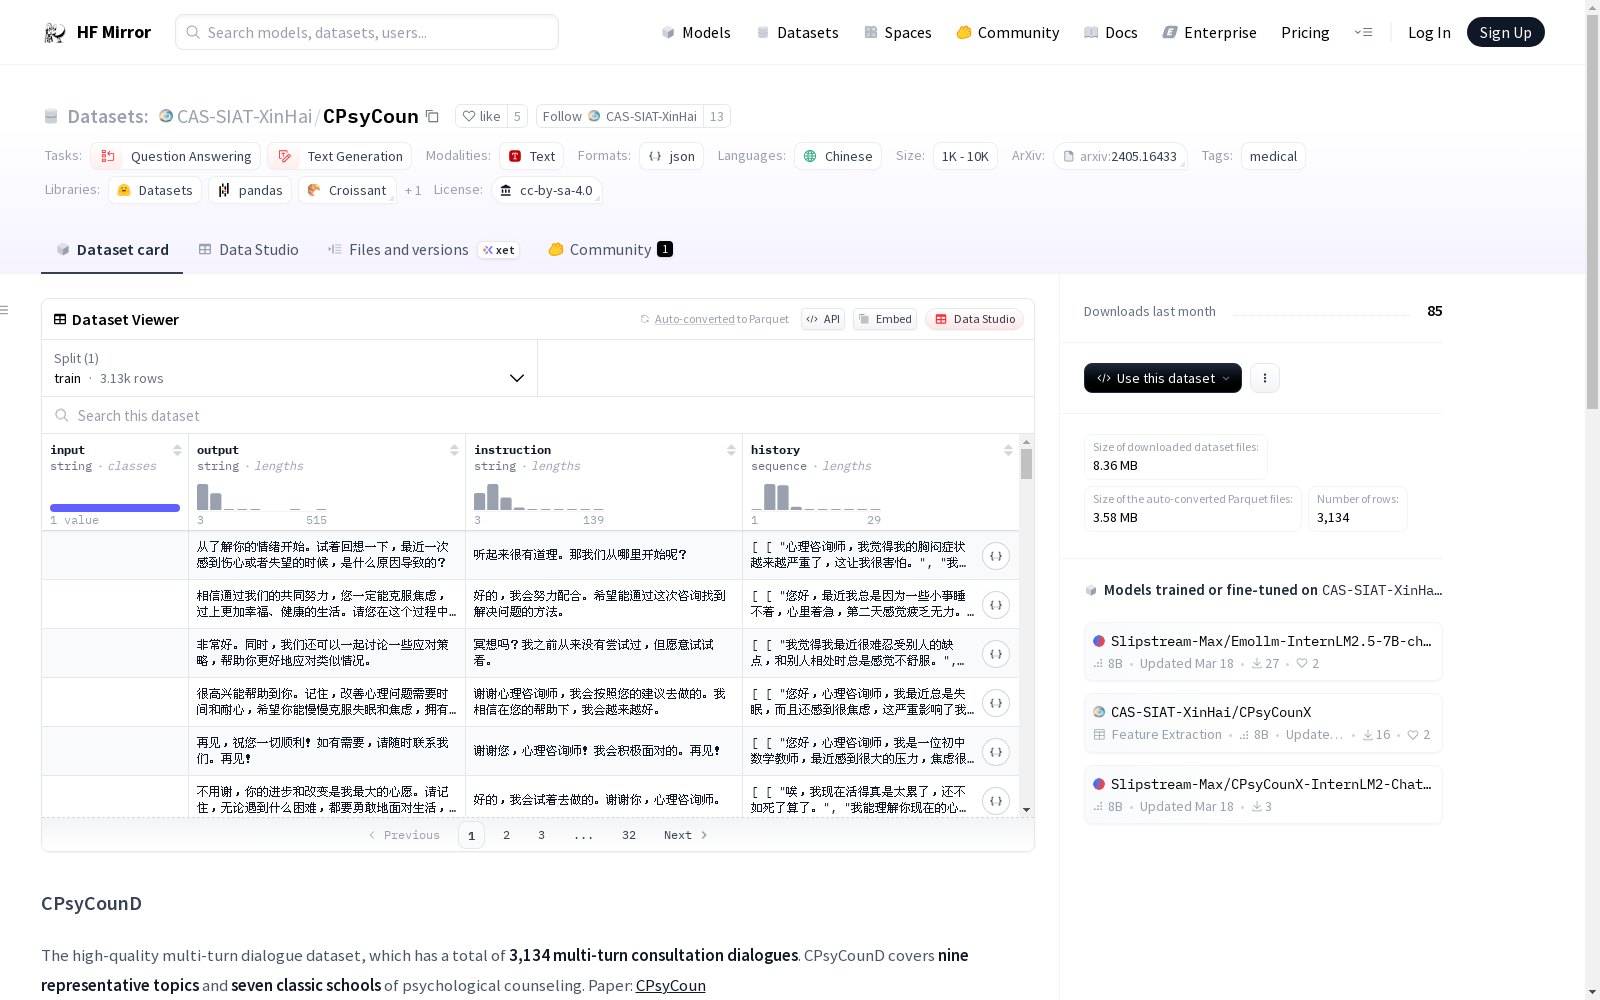Viewport: 1600px width, 1000px height.
Task: Sort by the history column
Action: coord(1008,450)
